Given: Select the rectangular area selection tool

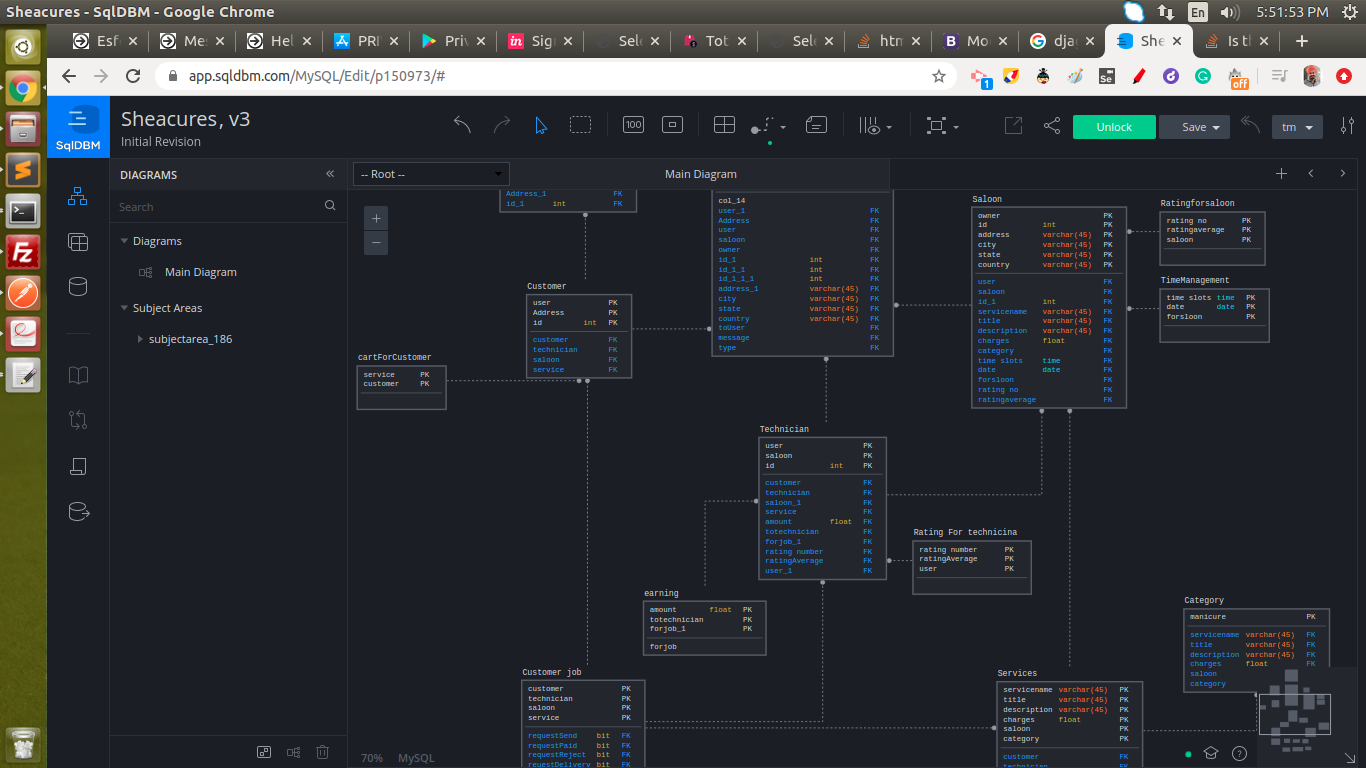Looking at the screenshot, I should coord(580,125).
